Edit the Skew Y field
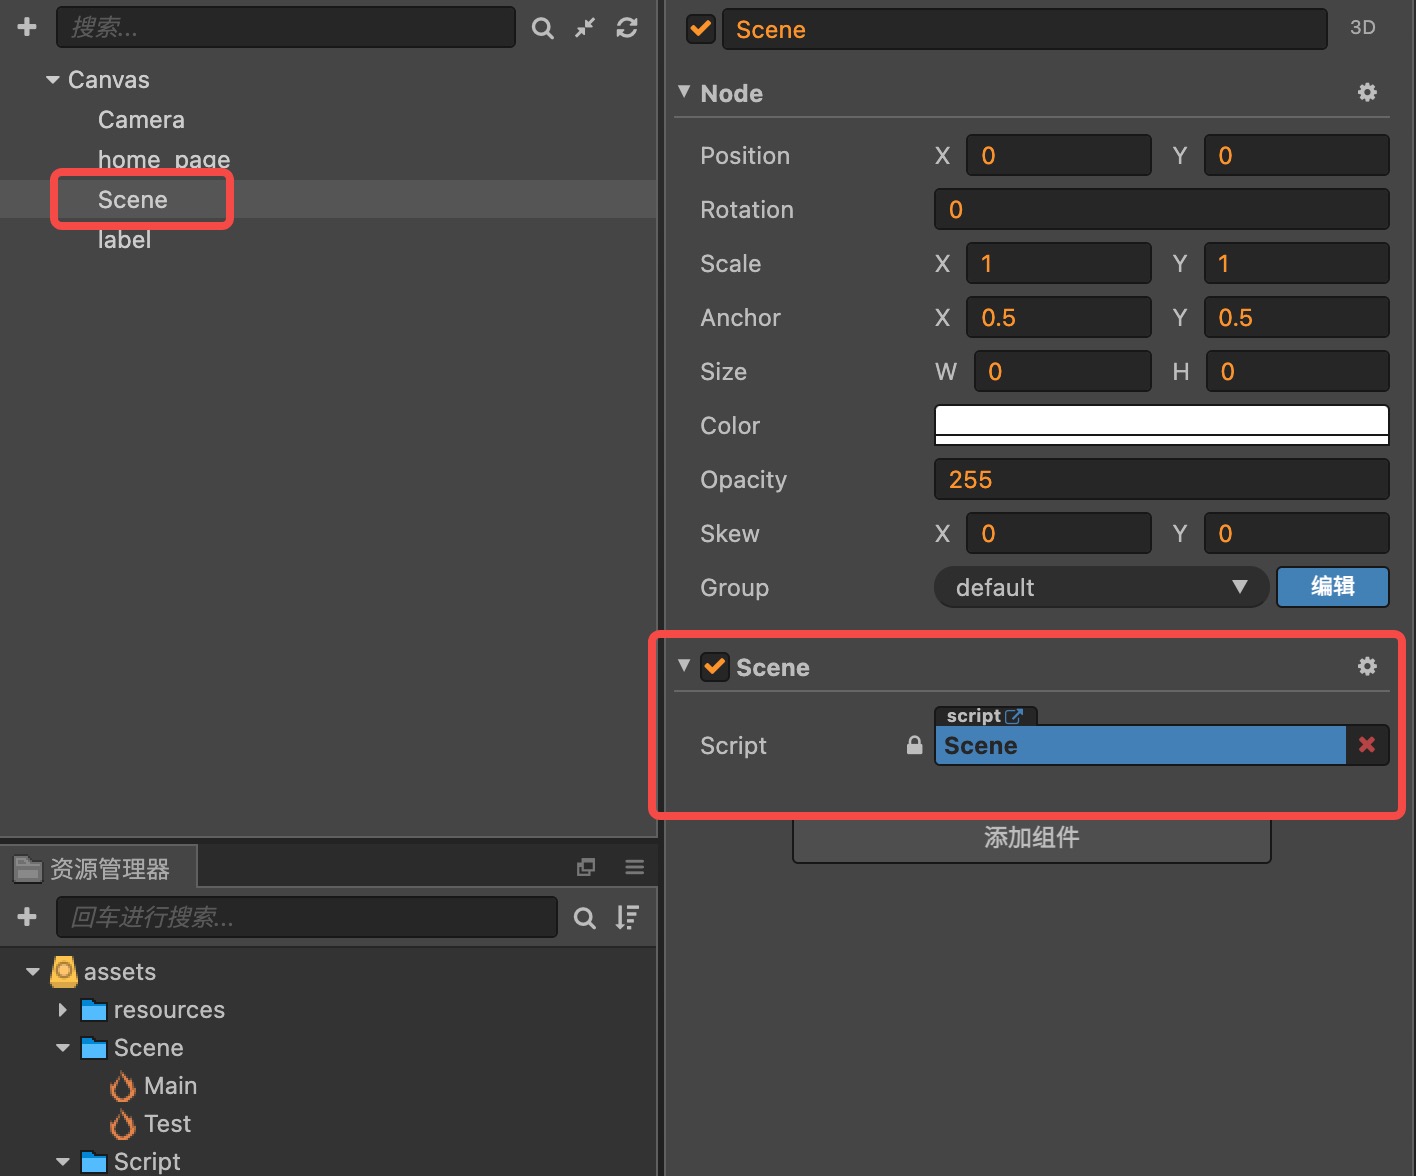Viewport: 1416px width, 1176px height. pyautogui.click(x=1297, y=533)
